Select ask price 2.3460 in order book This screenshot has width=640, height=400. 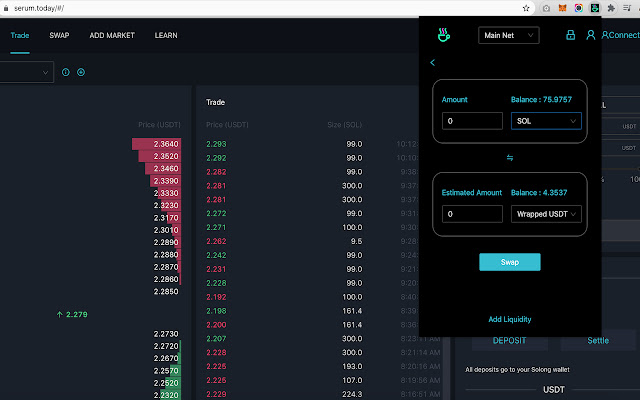pos(166,169)
